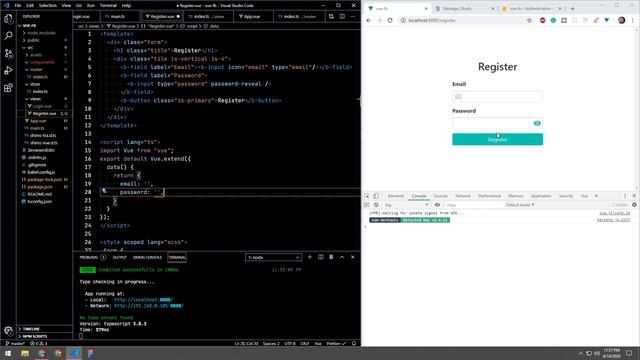The height and width of the screenshot is (360, 640).
Task: Open the Extensions view in VS Code
Action: (8, 88)
